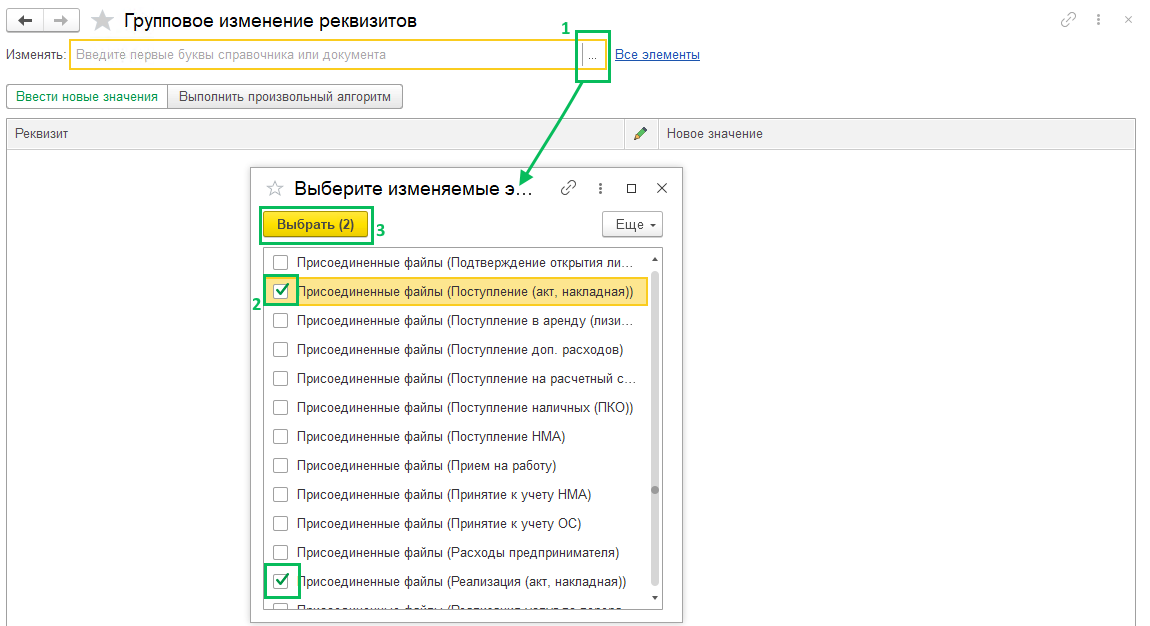
Task: Click the Реквизит column header
Action: (315, 133)
